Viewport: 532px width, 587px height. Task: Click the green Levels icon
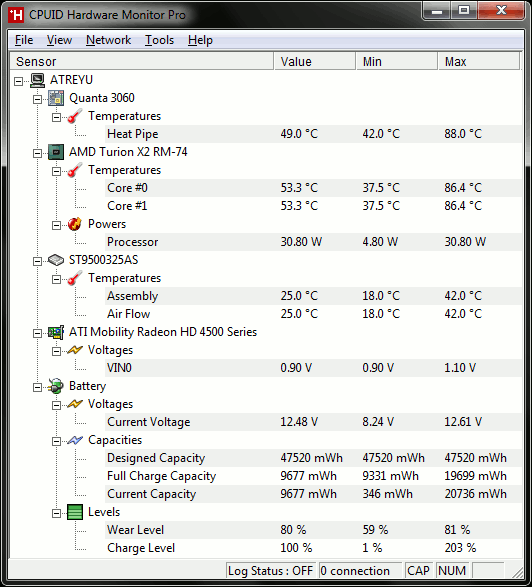[x=75, y=512]
